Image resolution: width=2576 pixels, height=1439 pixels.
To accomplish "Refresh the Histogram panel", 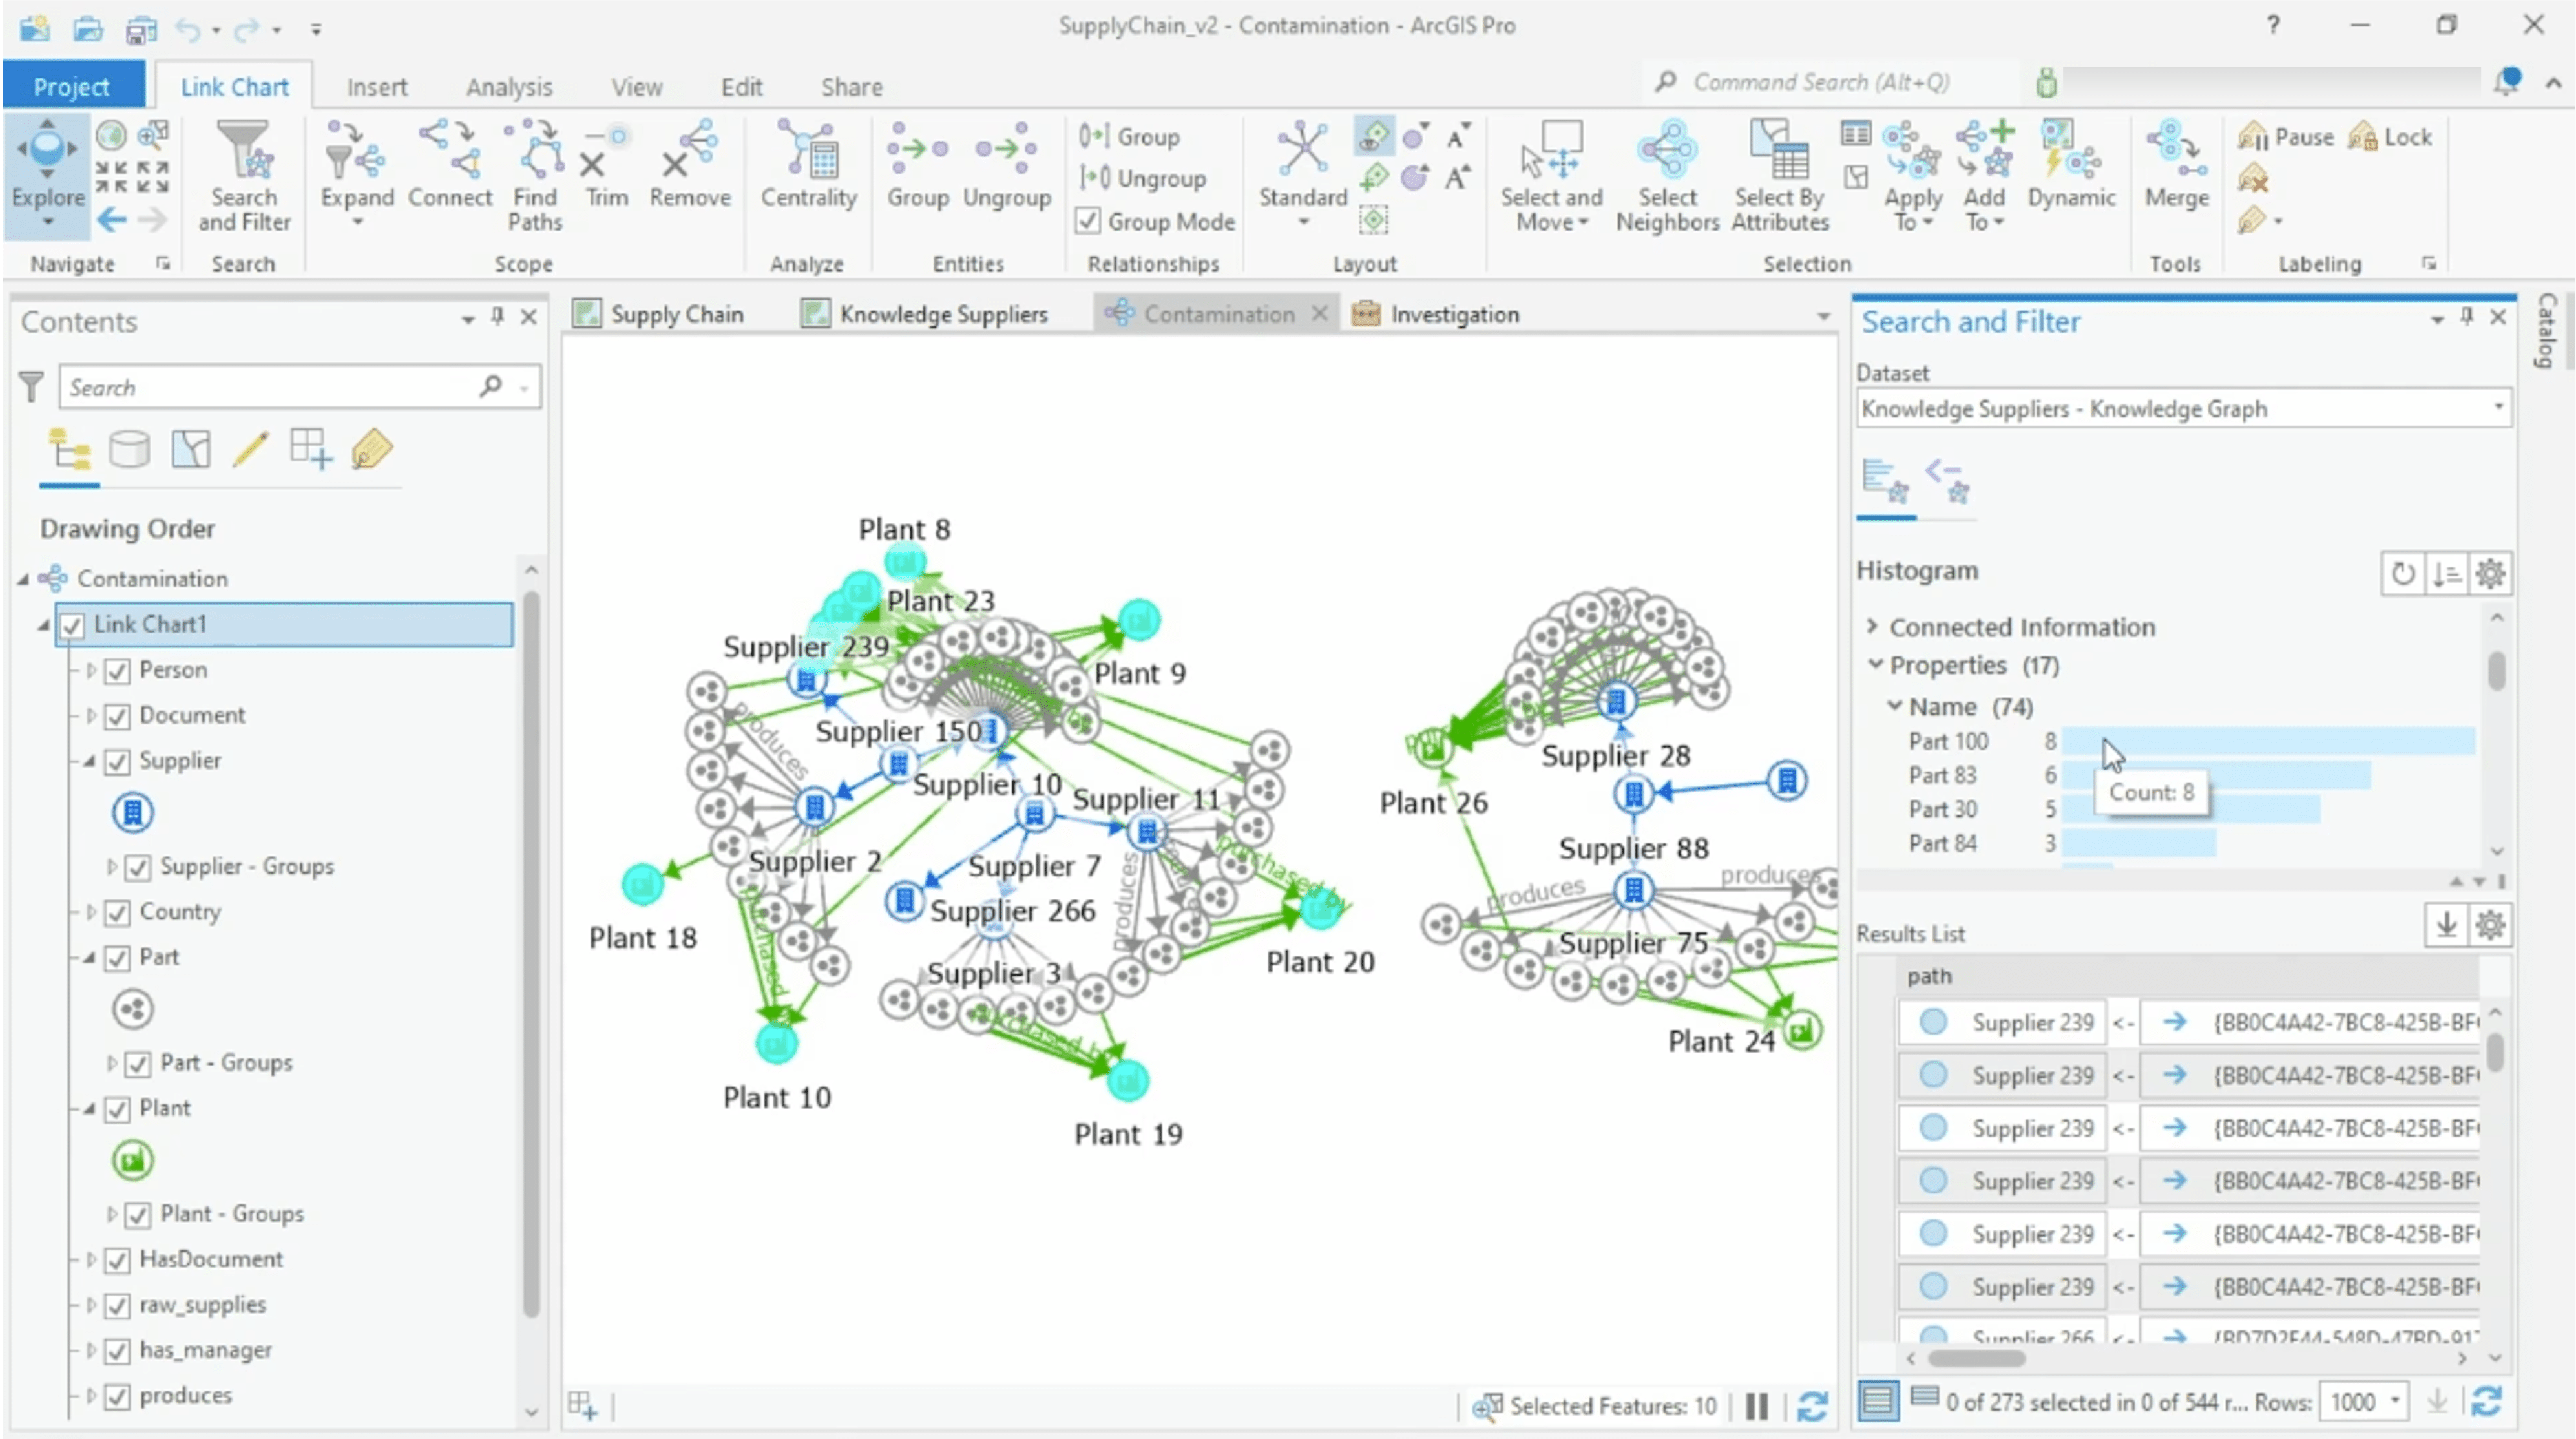I will coord(2404,573).
